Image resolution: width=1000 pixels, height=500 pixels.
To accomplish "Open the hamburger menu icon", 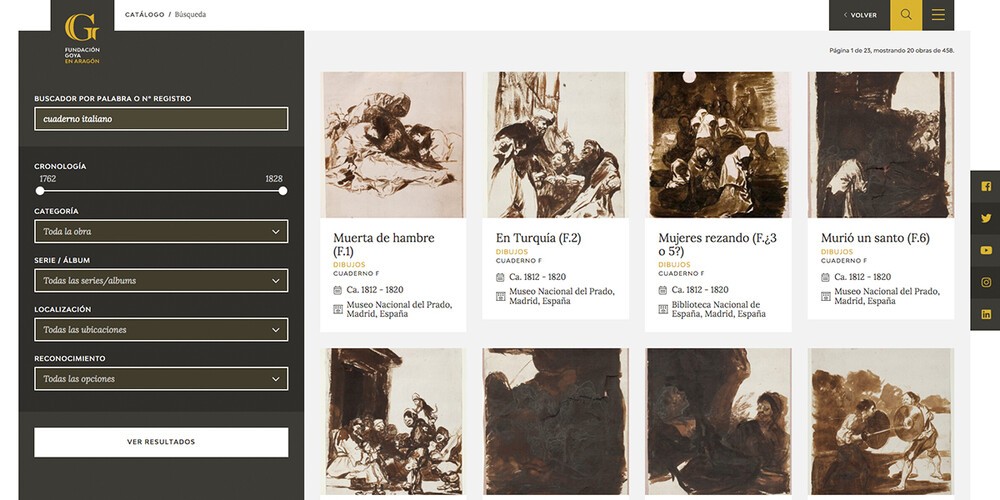I will click(938, 15).
